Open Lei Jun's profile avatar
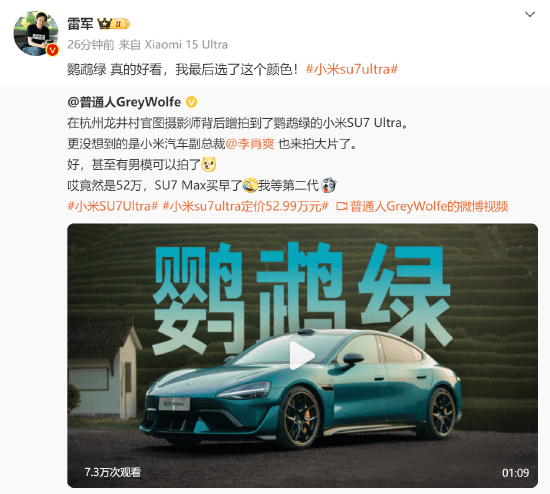Screen dimensions: 550x494 coord(36,33)
